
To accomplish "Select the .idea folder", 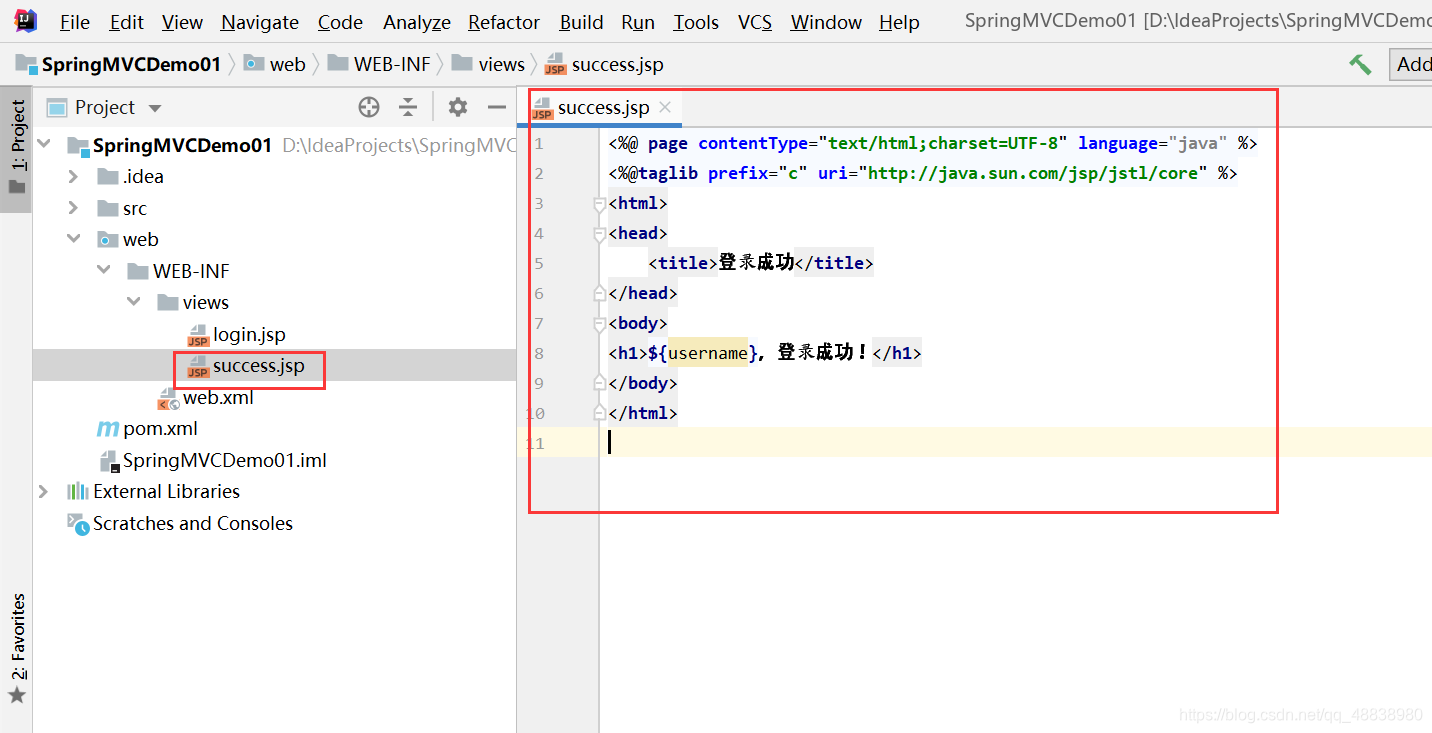I will pos(143,177).
